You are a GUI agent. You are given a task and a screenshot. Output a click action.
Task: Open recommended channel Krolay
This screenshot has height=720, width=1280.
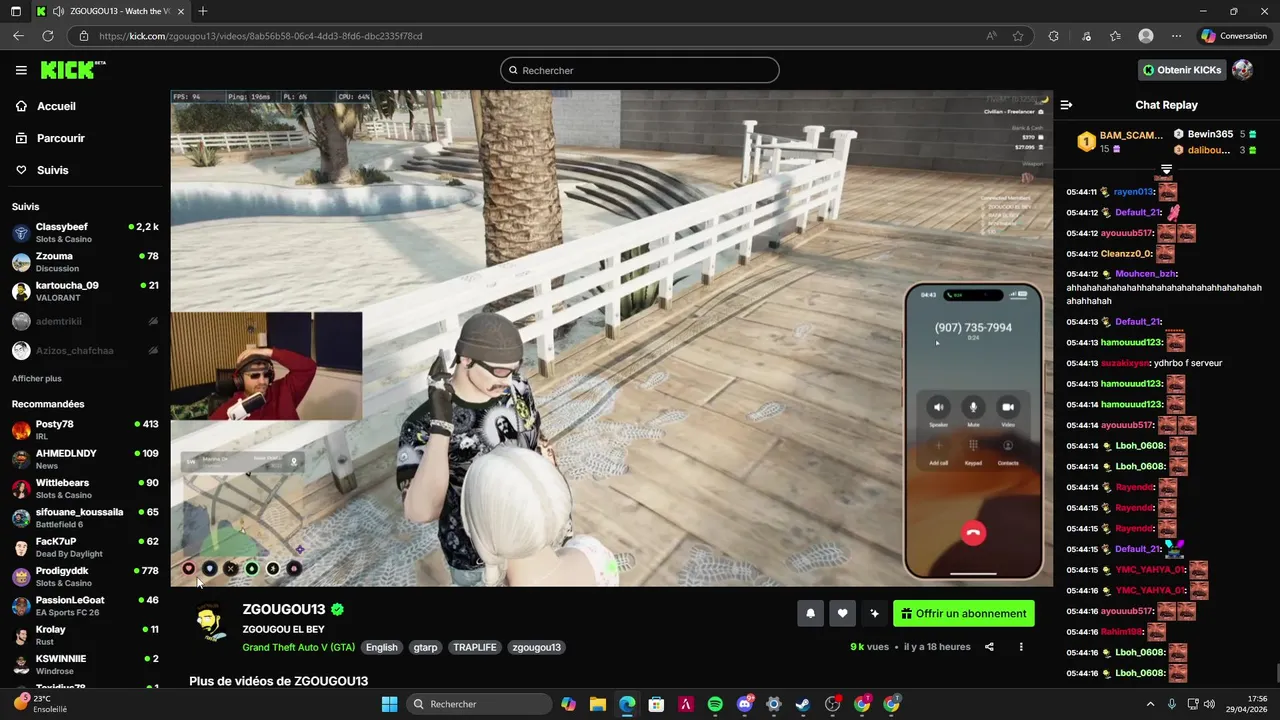click(85, 635)
